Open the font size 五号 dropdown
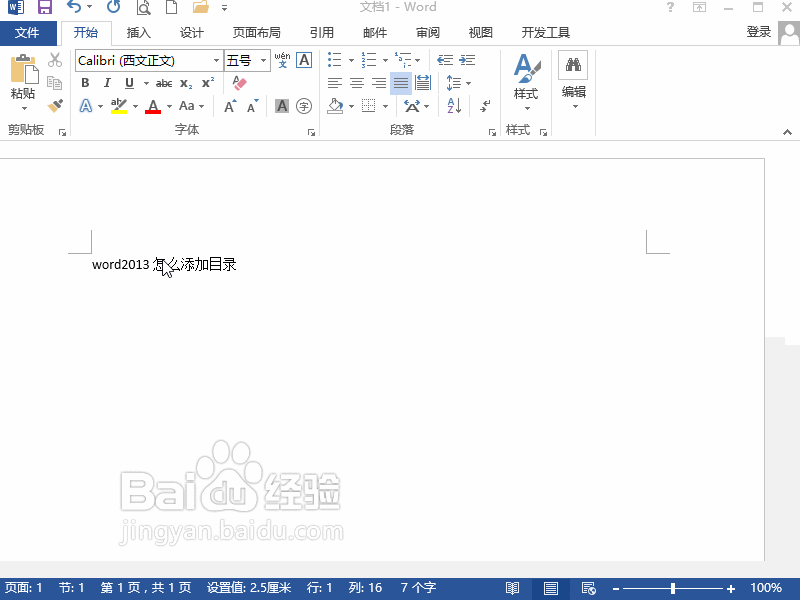This screenshot has height=600, width=800. pos(263,61)
